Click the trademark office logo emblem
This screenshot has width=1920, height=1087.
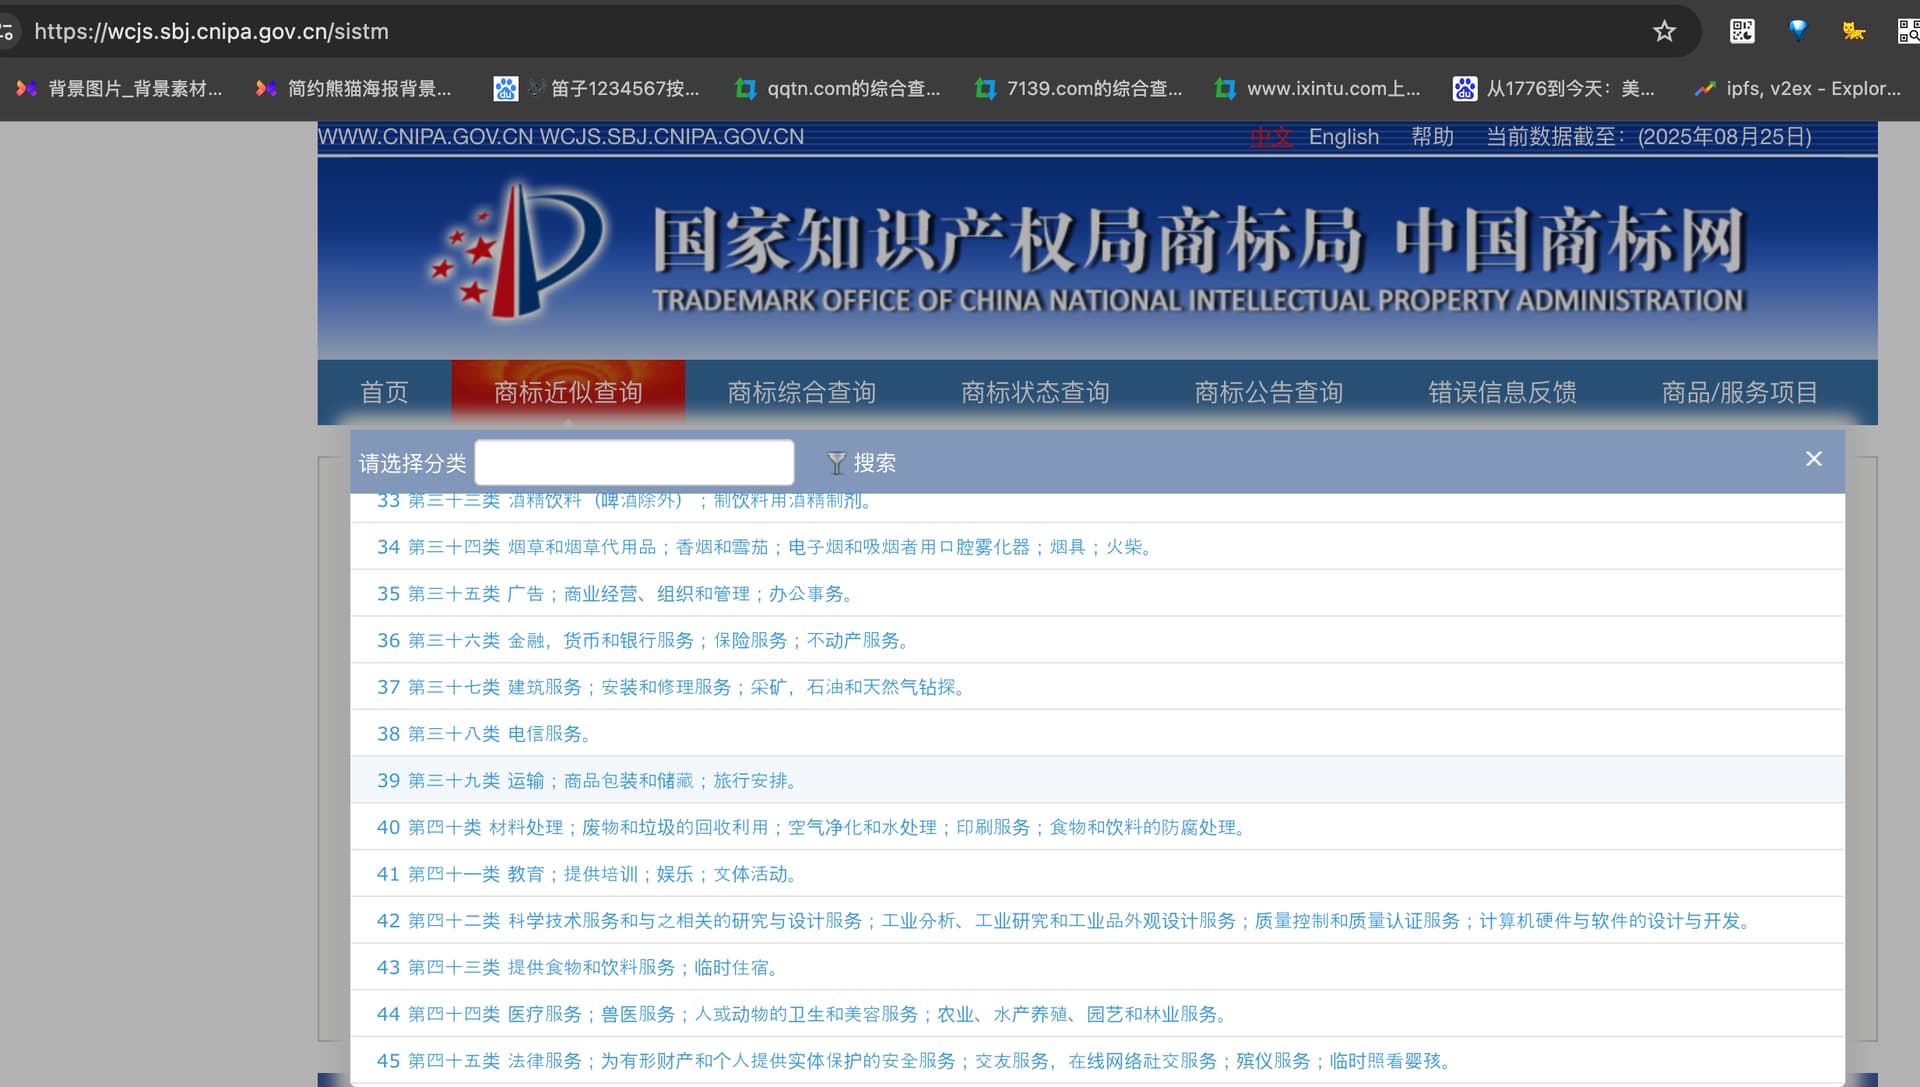point(517,250)
